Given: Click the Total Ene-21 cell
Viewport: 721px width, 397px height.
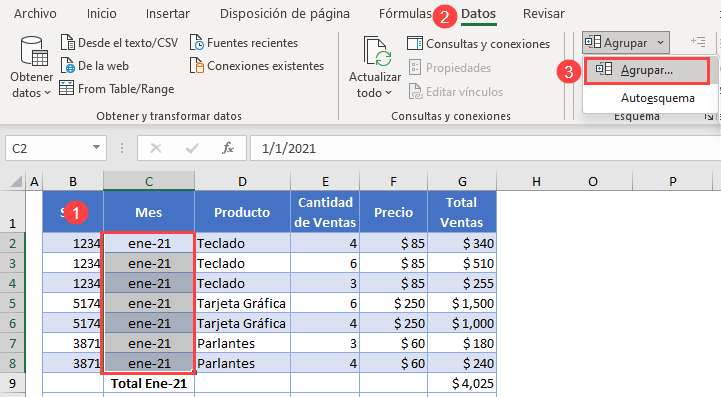Looking at the screenshot, I should (x=149, y=383).
